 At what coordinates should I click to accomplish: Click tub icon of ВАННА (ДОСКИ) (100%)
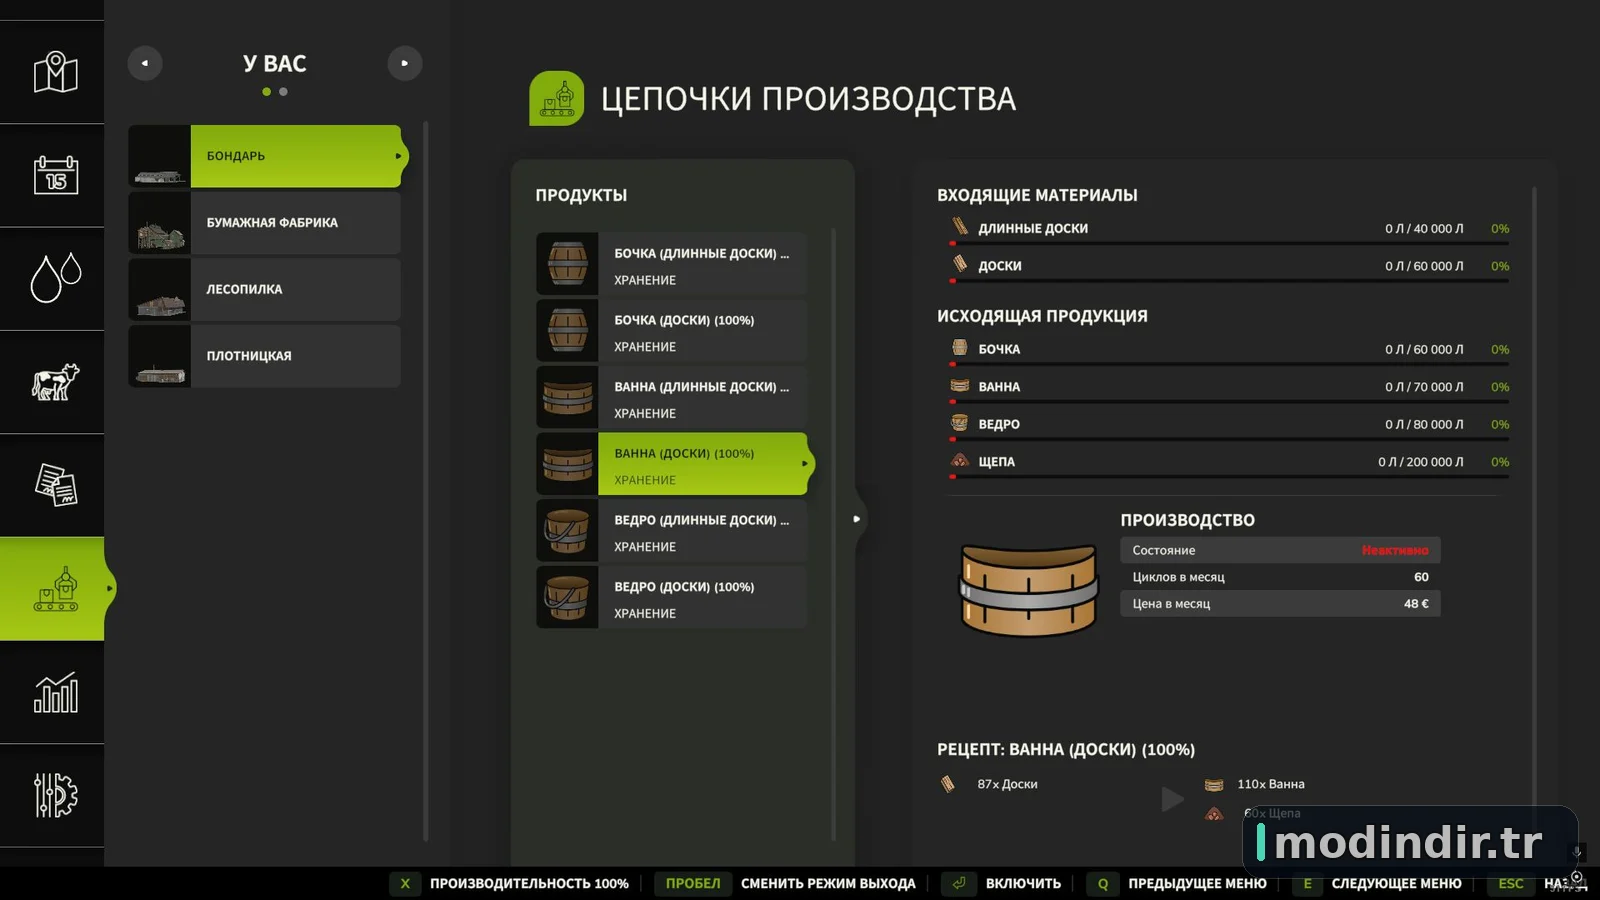tap(568, 464)
